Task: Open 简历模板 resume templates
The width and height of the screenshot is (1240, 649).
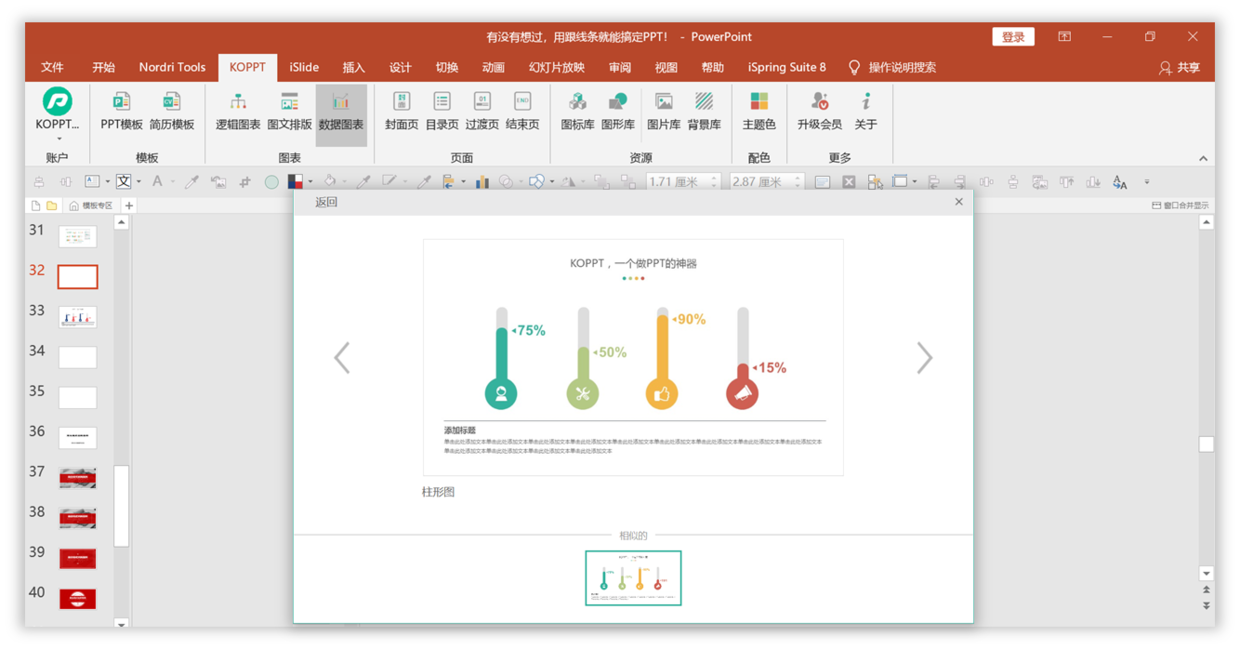Action: [x=172, y=112]
